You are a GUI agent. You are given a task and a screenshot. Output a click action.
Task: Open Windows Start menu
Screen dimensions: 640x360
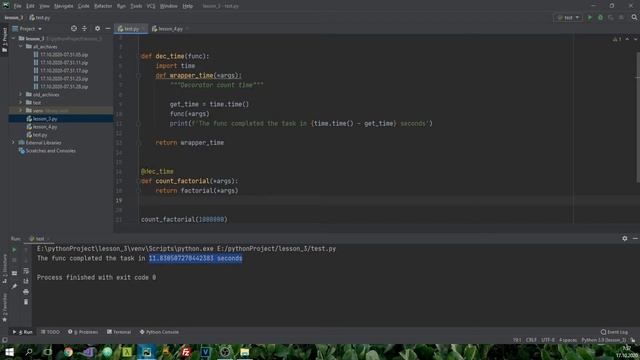9,352
